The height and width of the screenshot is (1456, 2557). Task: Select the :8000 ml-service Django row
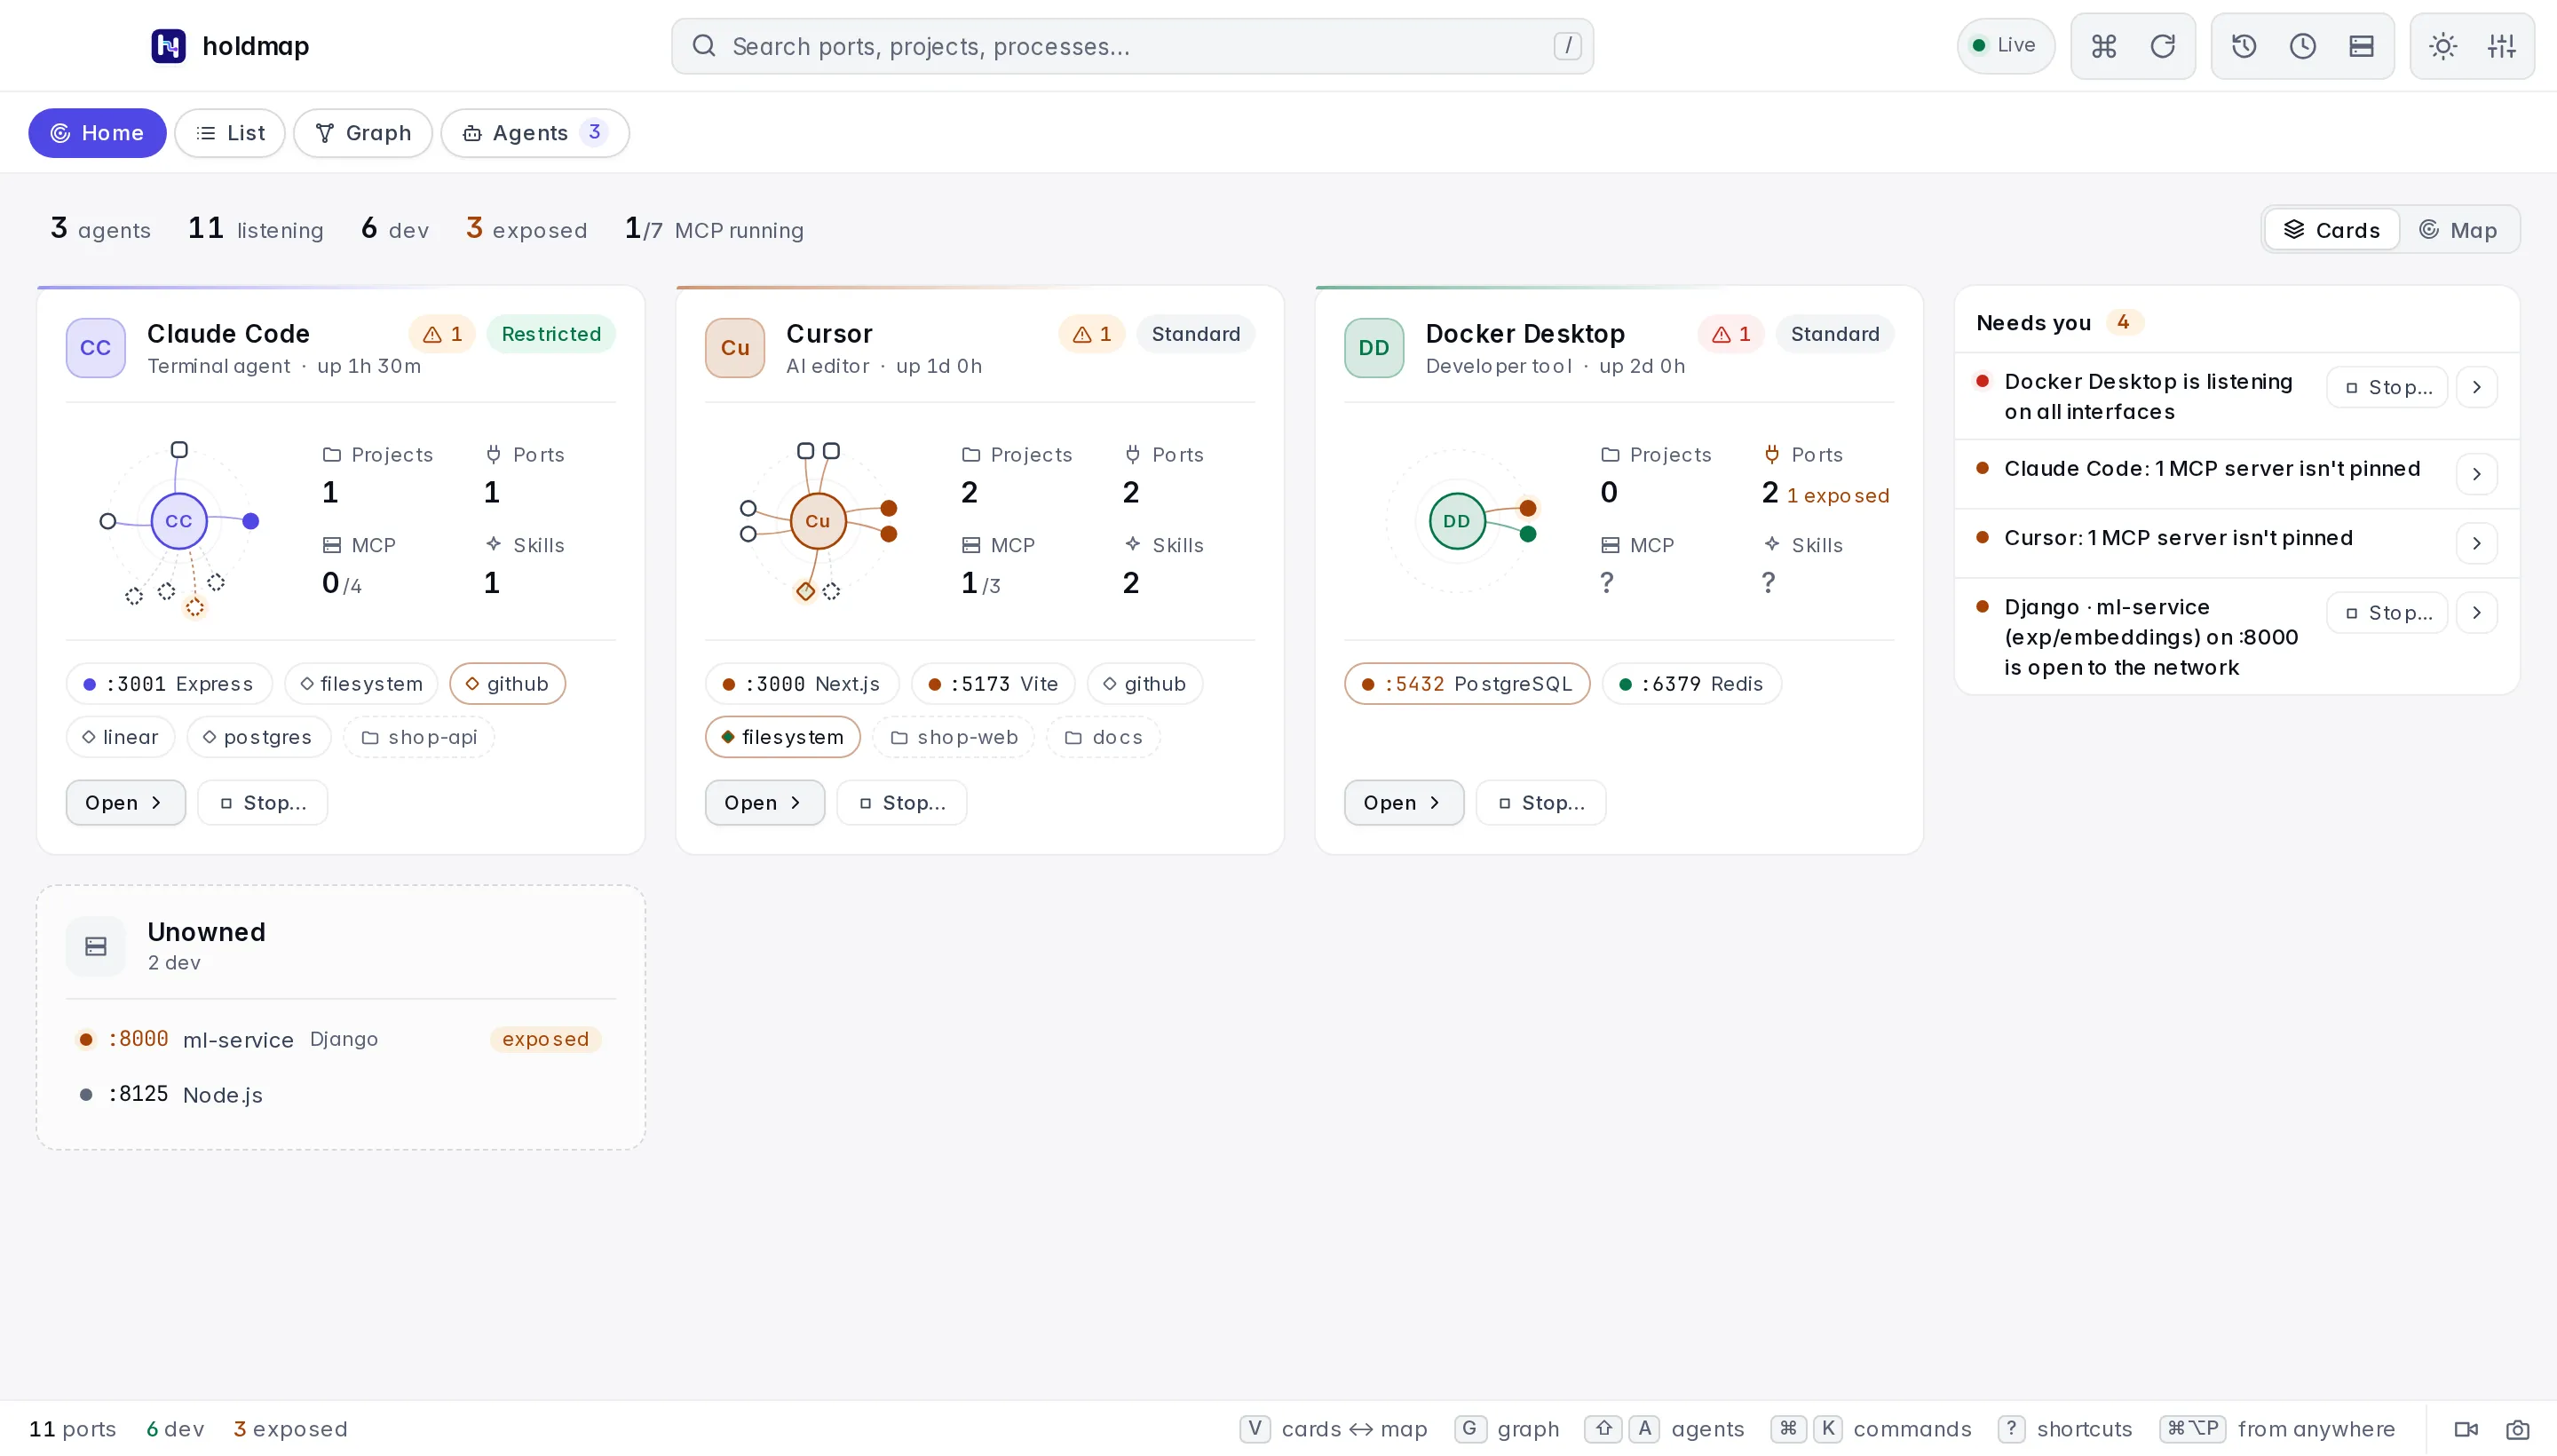340,1040
